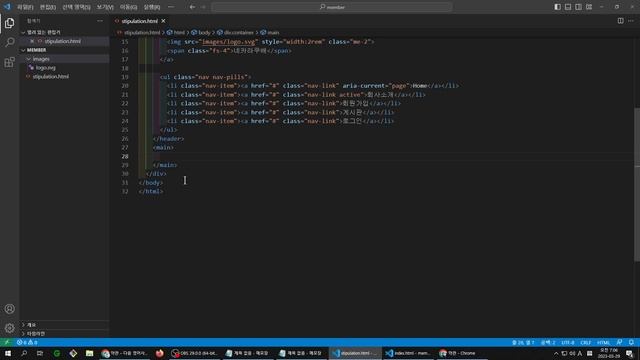Screen dimensions: 640x360
Task: Change the CRLF line ending
Action: point(586,342)
